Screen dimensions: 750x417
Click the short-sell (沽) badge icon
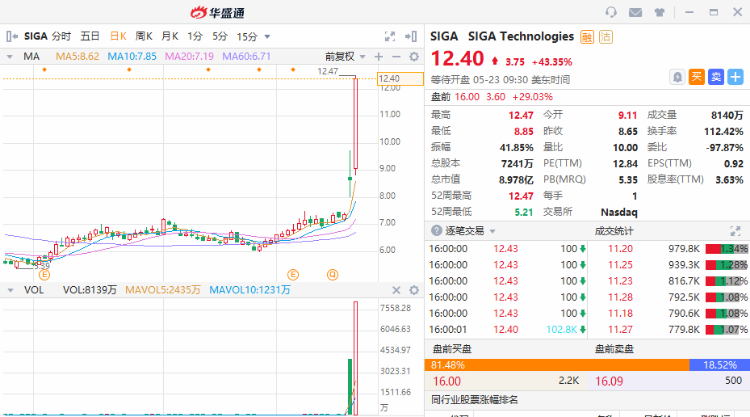[x=606, y=37]
